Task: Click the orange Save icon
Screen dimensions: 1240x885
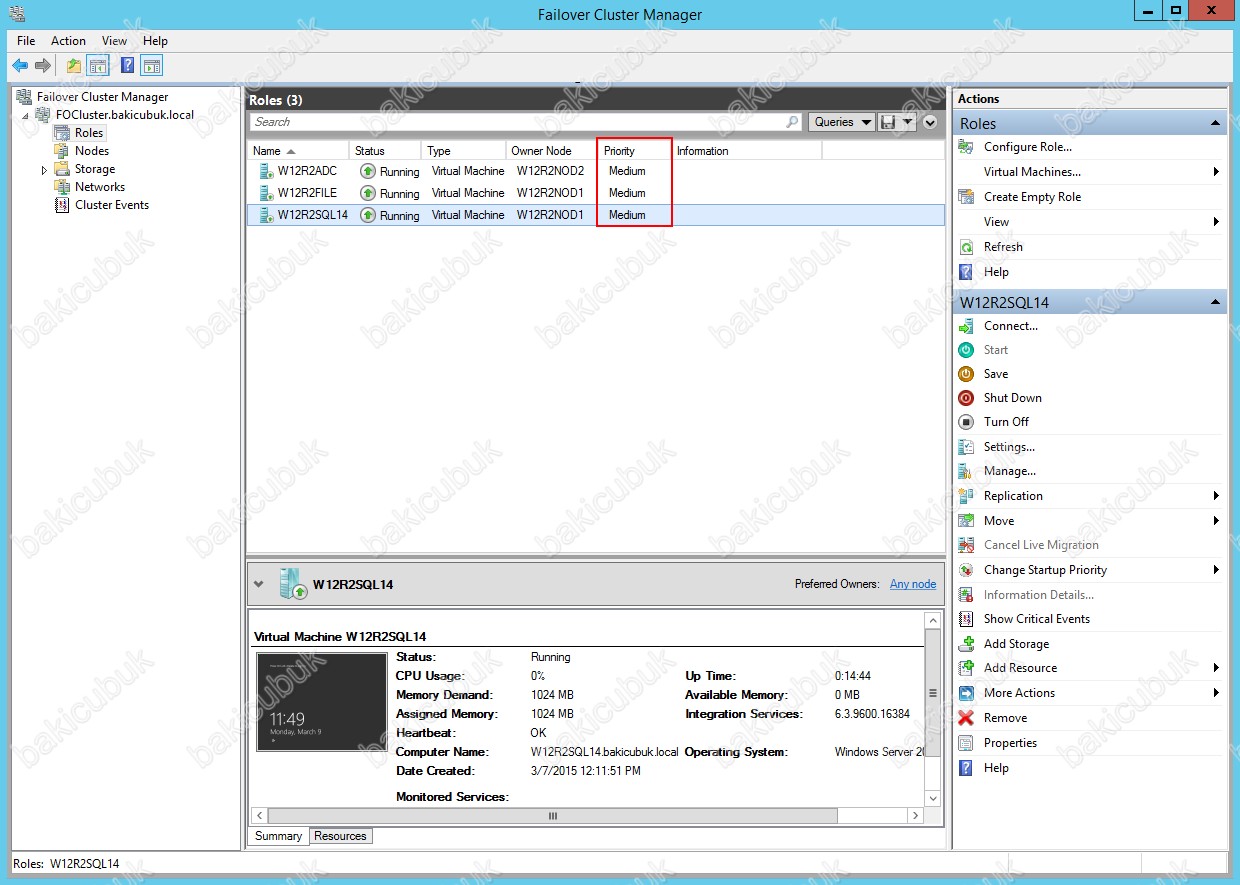Action: pos(966,374)
